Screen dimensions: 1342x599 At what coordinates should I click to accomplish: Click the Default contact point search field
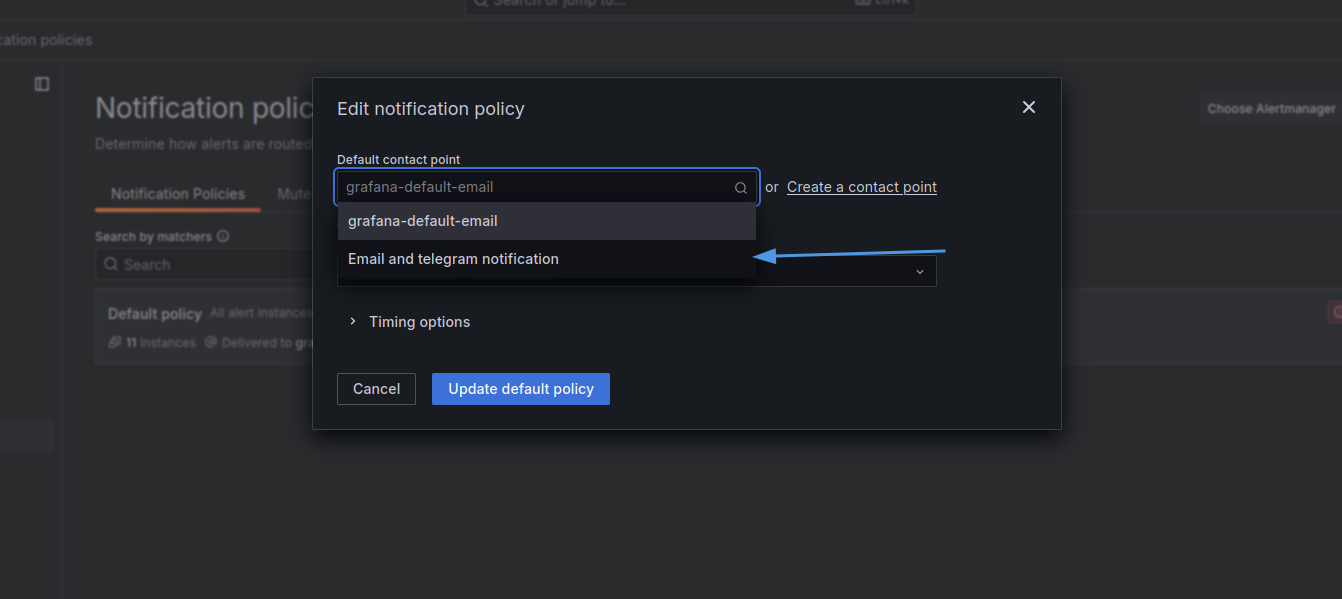click(546, 187)
